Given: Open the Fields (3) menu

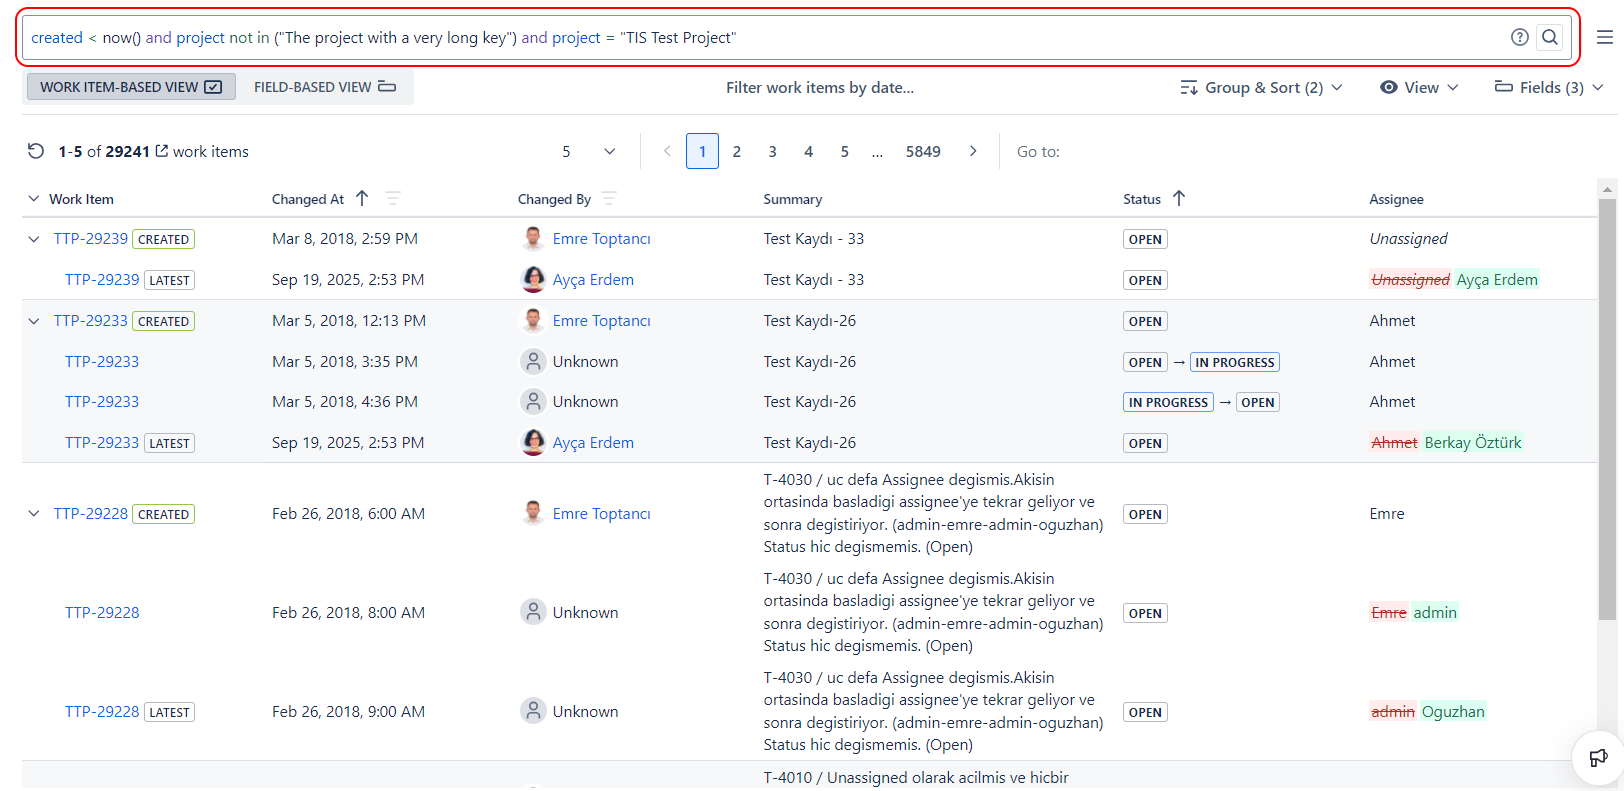Looking at the screenshot, I should [x=1549, y=87].
